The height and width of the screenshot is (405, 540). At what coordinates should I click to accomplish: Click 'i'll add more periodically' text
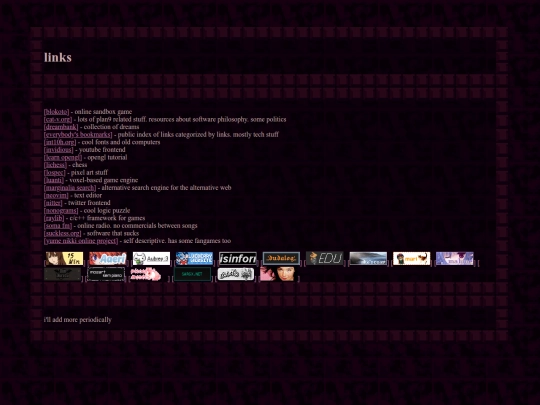point(78,320)
